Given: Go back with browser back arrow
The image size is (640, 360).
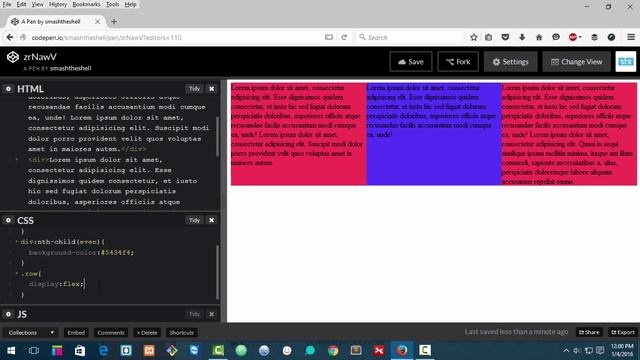Looking at the screenshot, I should click(10, 37).
